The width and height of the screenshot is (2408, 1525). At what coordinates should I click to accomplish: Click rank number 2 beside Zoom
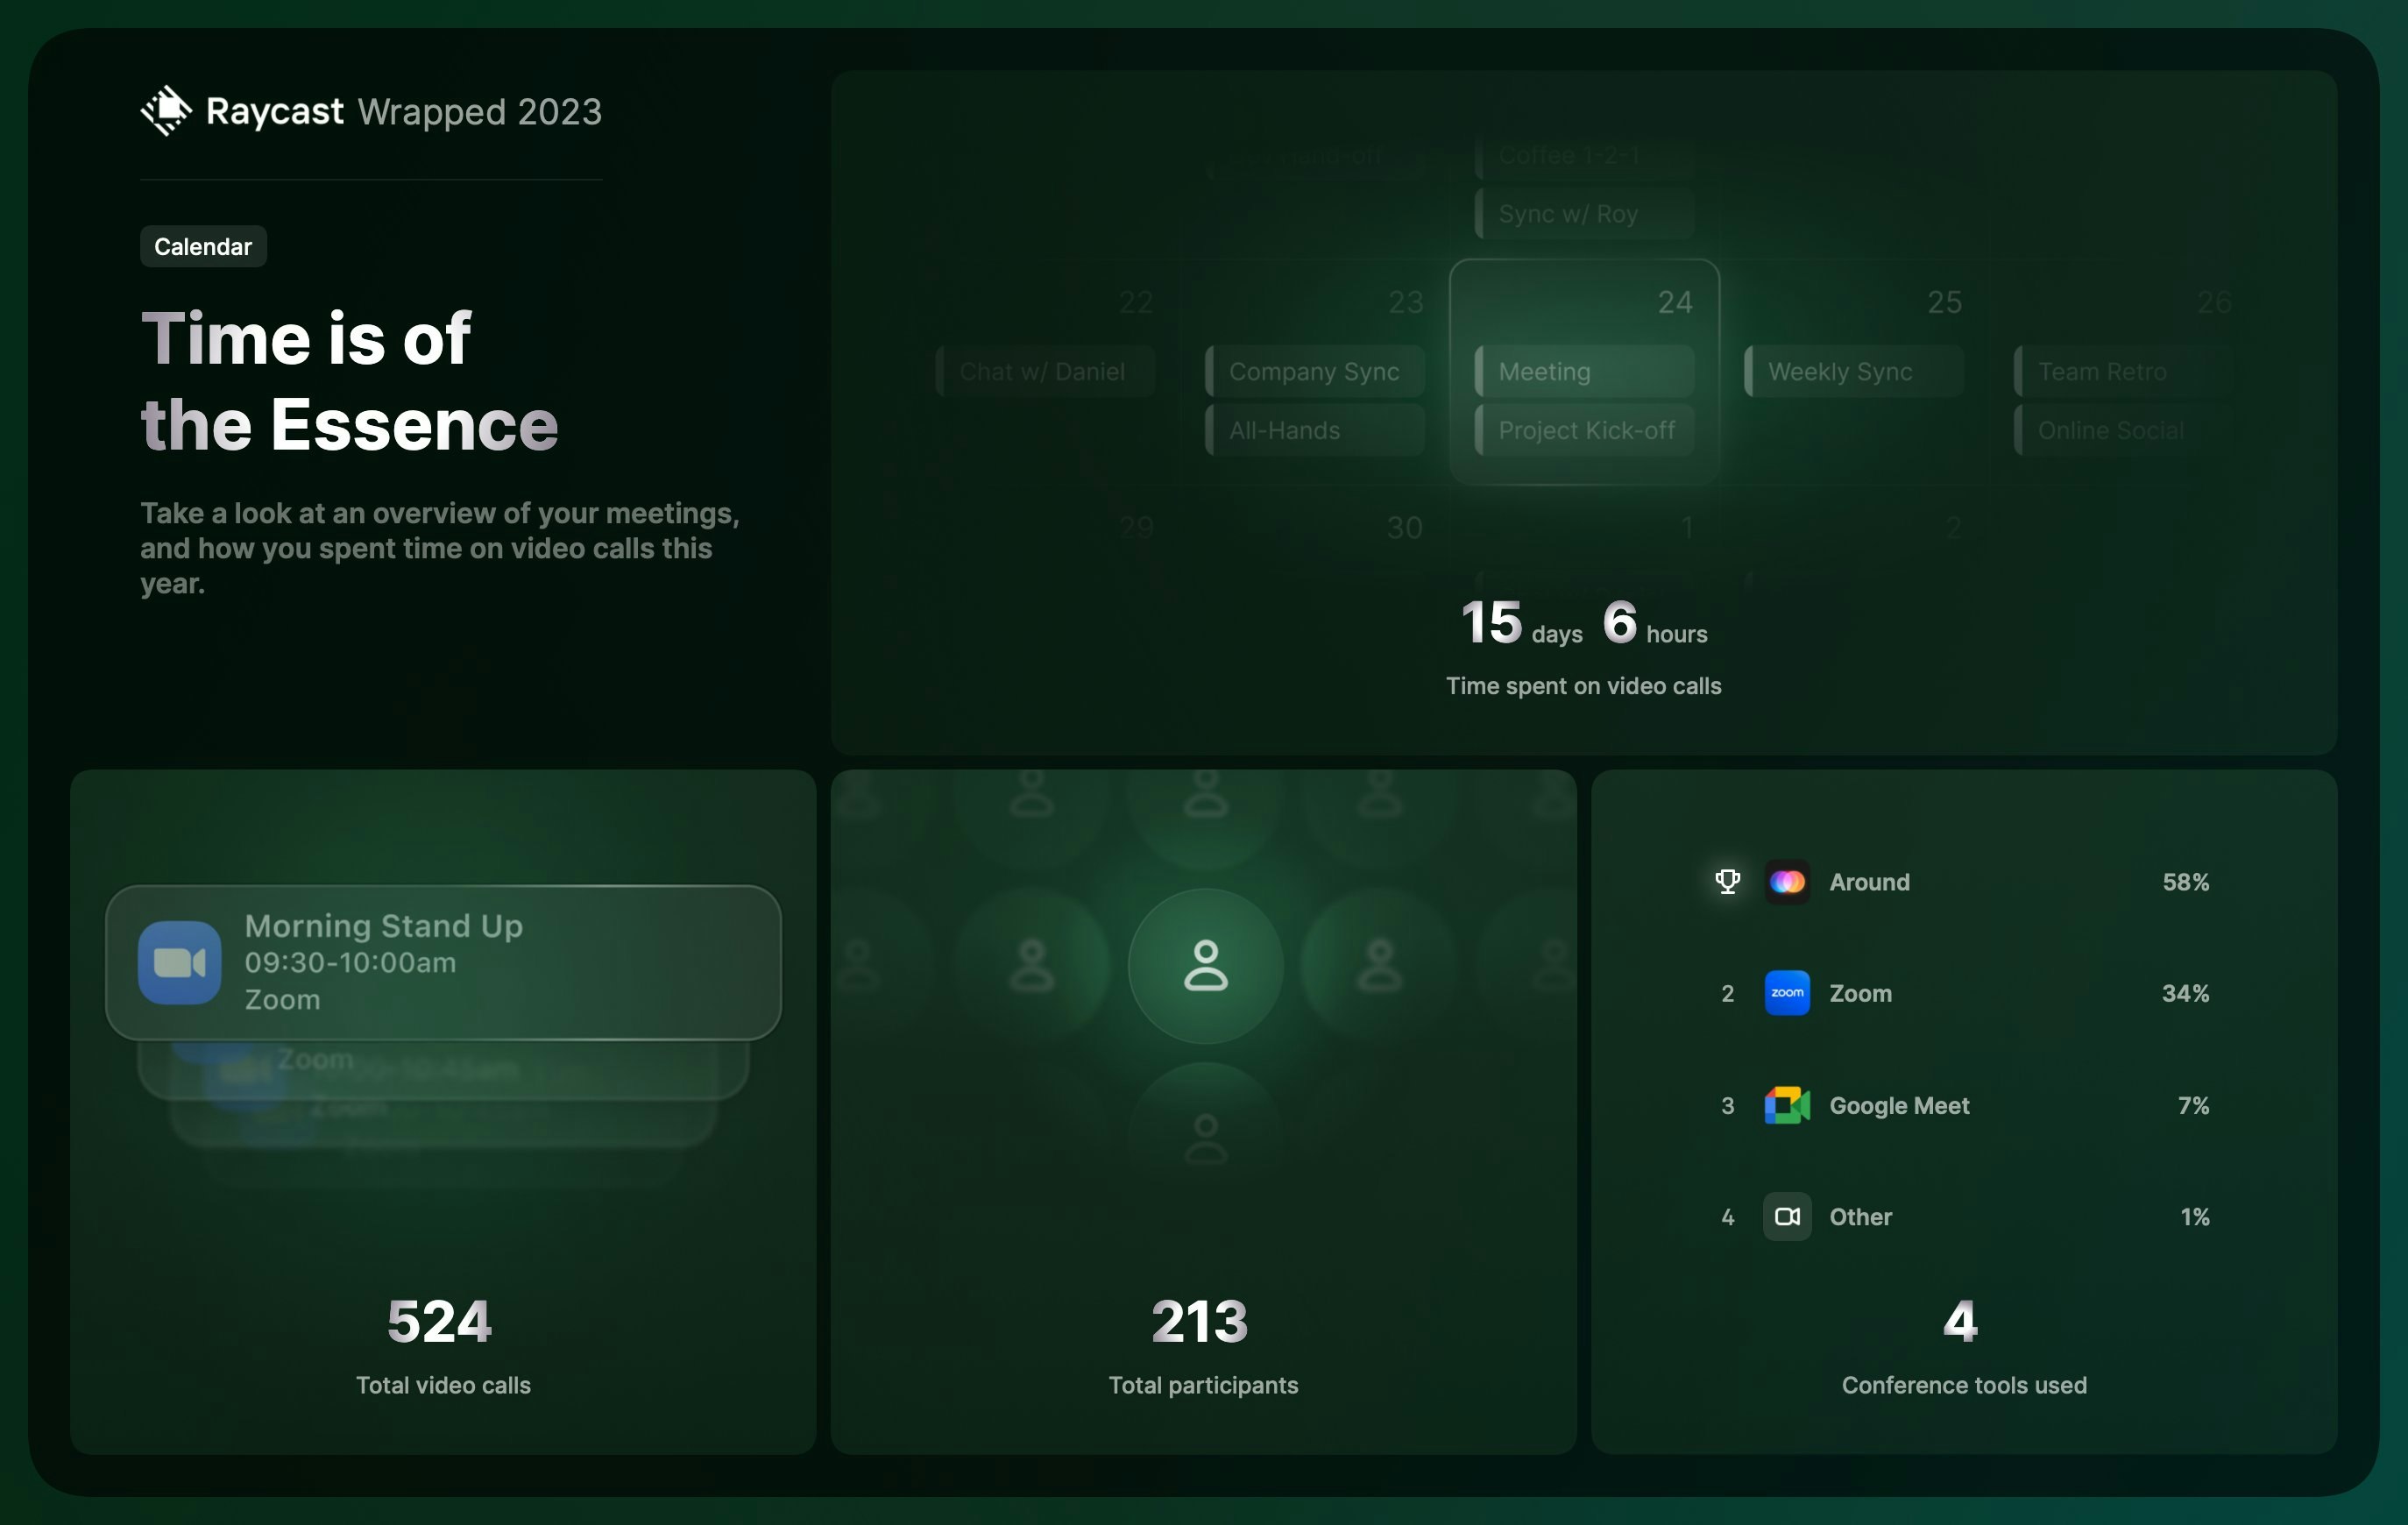tap(1727, 993)
